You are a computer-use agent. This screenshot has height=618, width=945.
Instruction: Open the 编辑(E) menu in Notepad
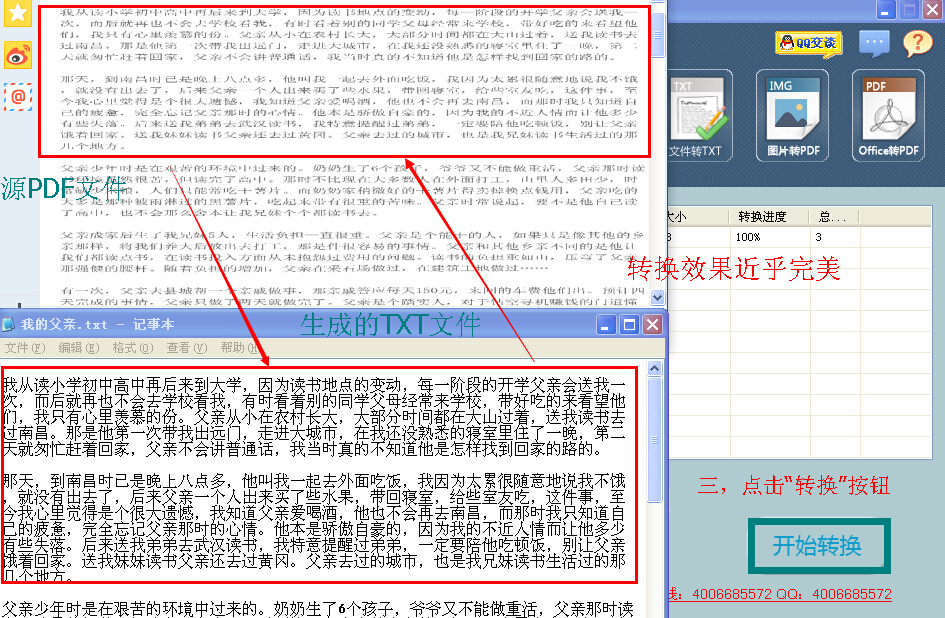tap(78, 348)
